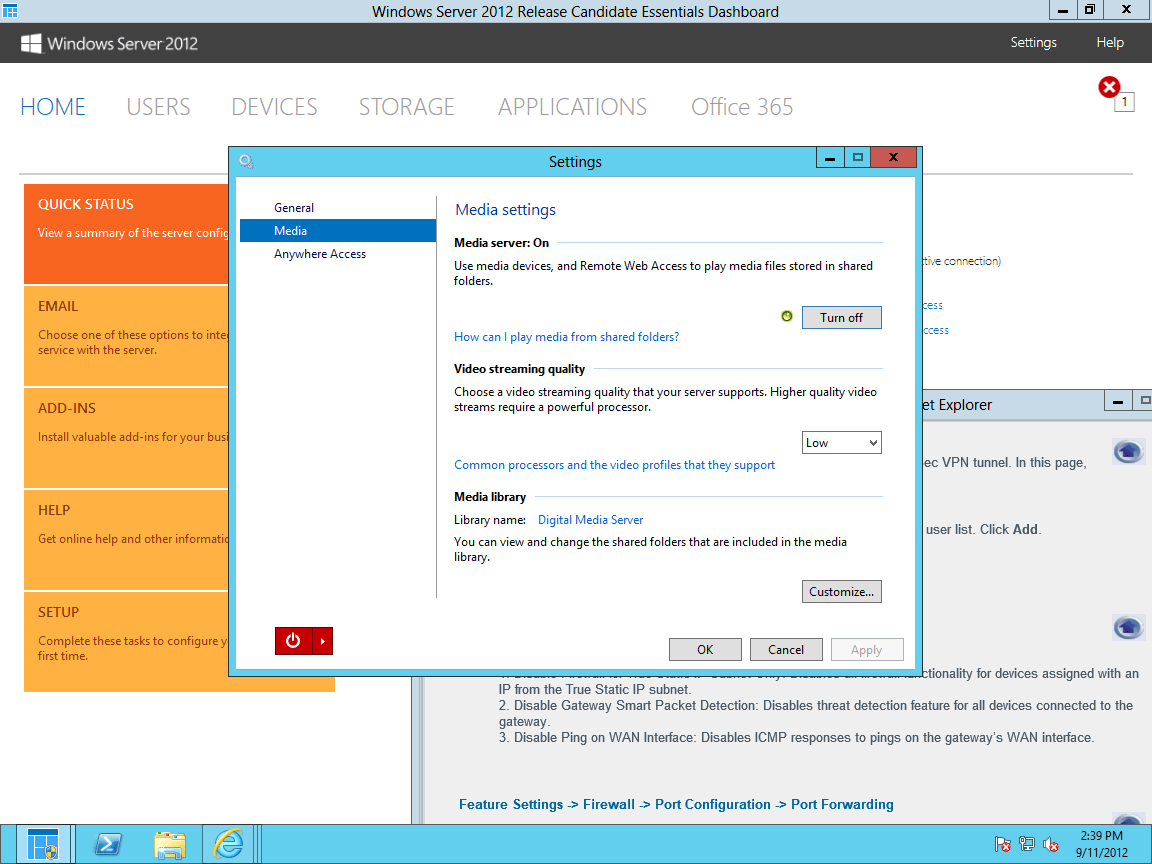Click 'How can I play media from shared folders?'
This screenshot has height=864, width=1152.
(x=566, y=337)
